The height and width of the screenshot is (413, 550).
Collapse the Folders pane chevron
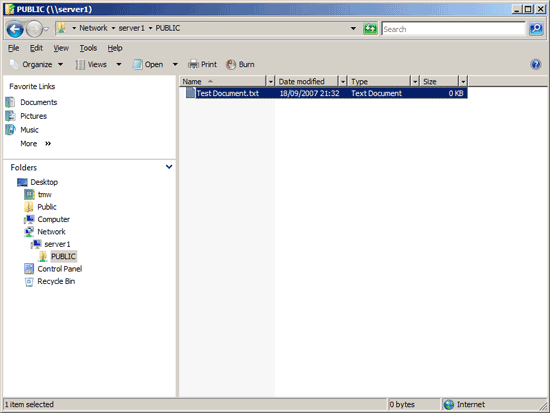(x=169, y=167)
